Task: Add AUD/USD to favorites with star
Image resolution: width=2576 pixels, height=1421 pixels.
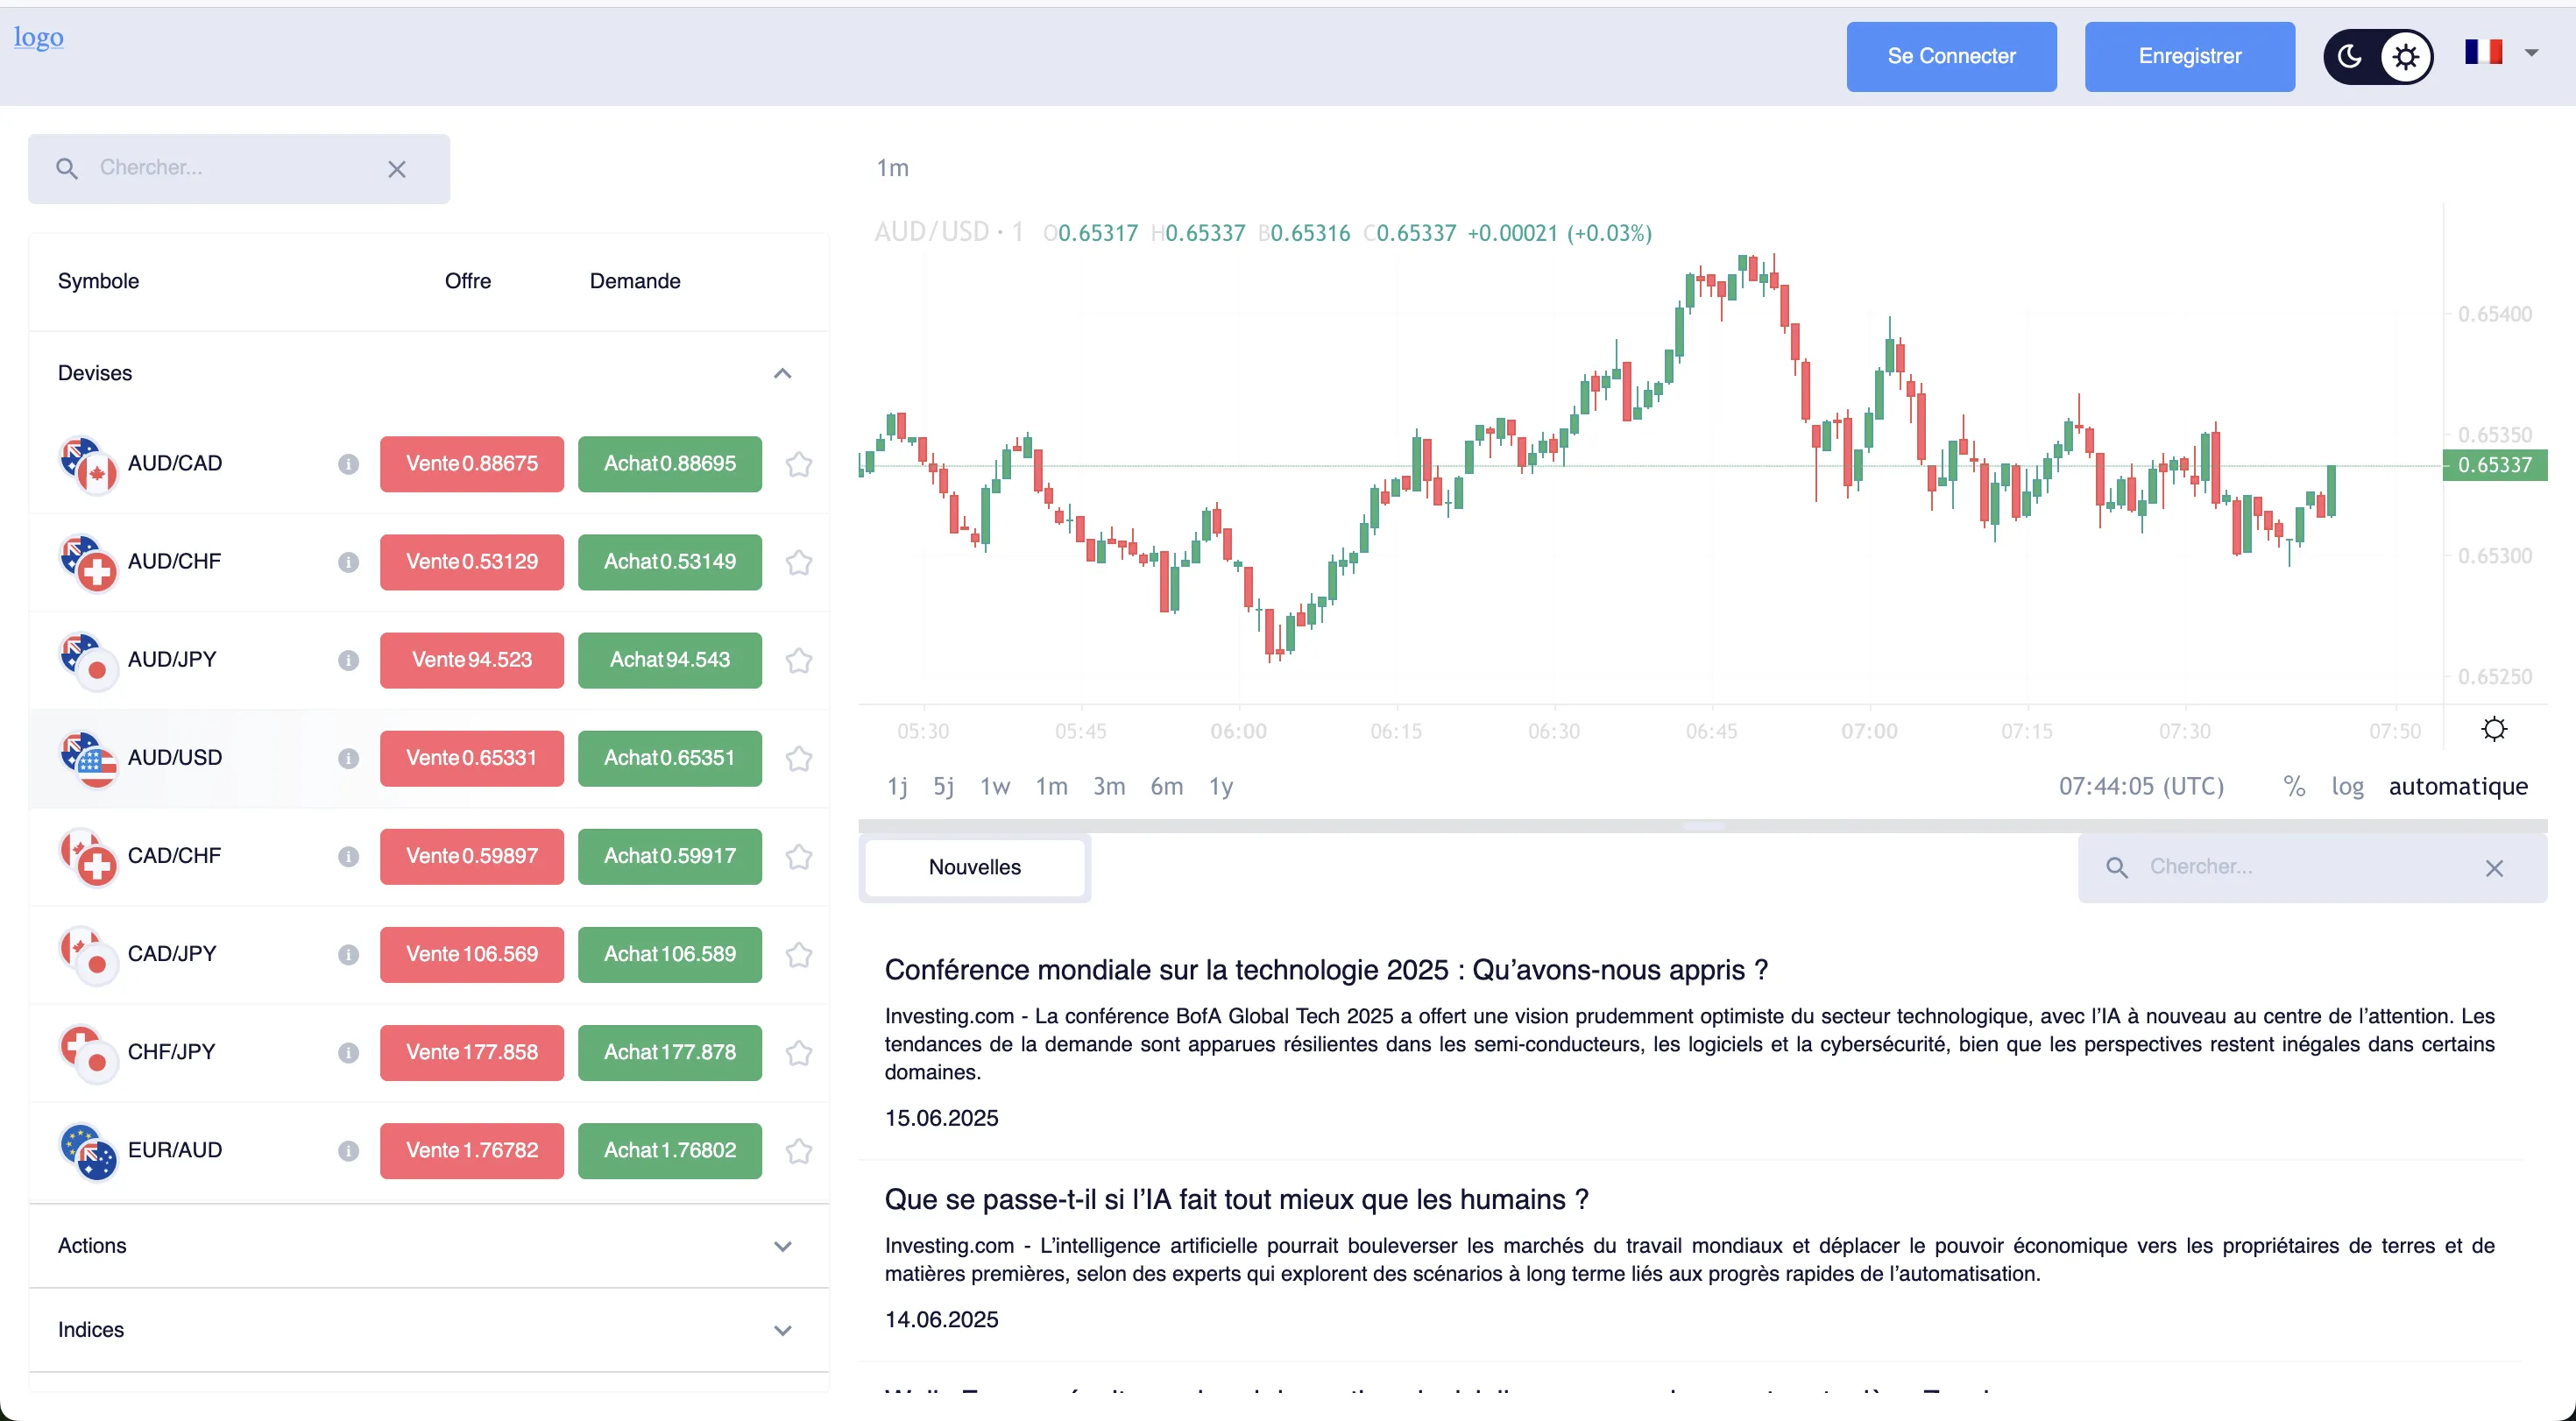Action: pos(799,759)
